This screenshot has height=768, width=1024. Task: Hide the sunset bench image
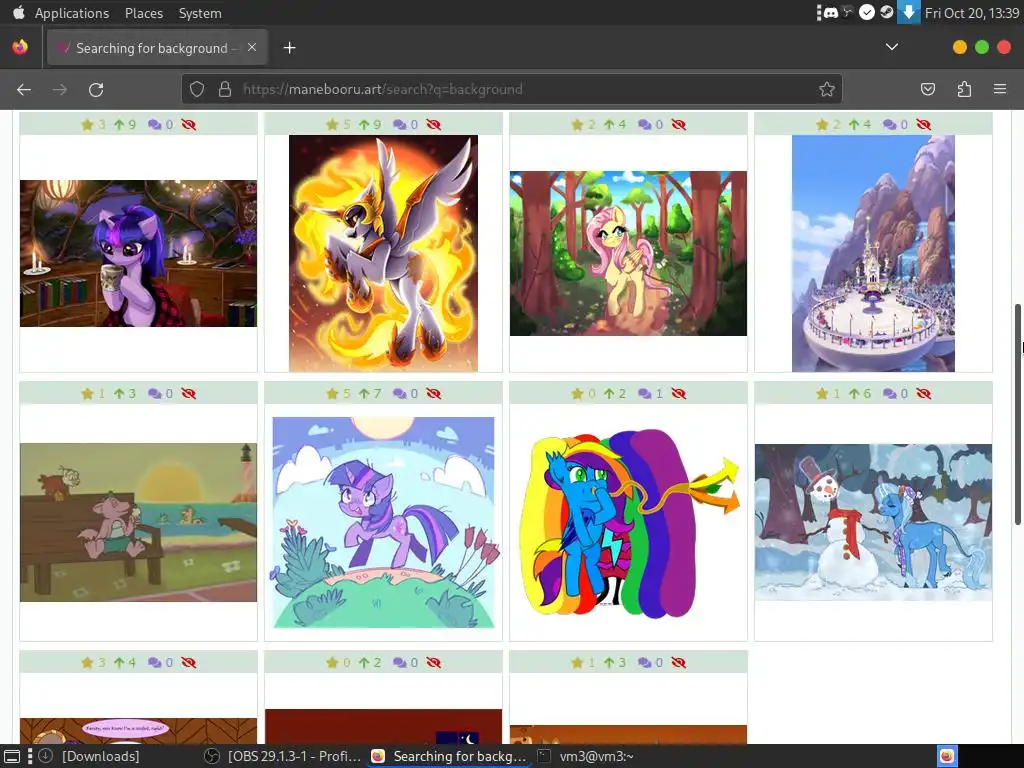189,394
